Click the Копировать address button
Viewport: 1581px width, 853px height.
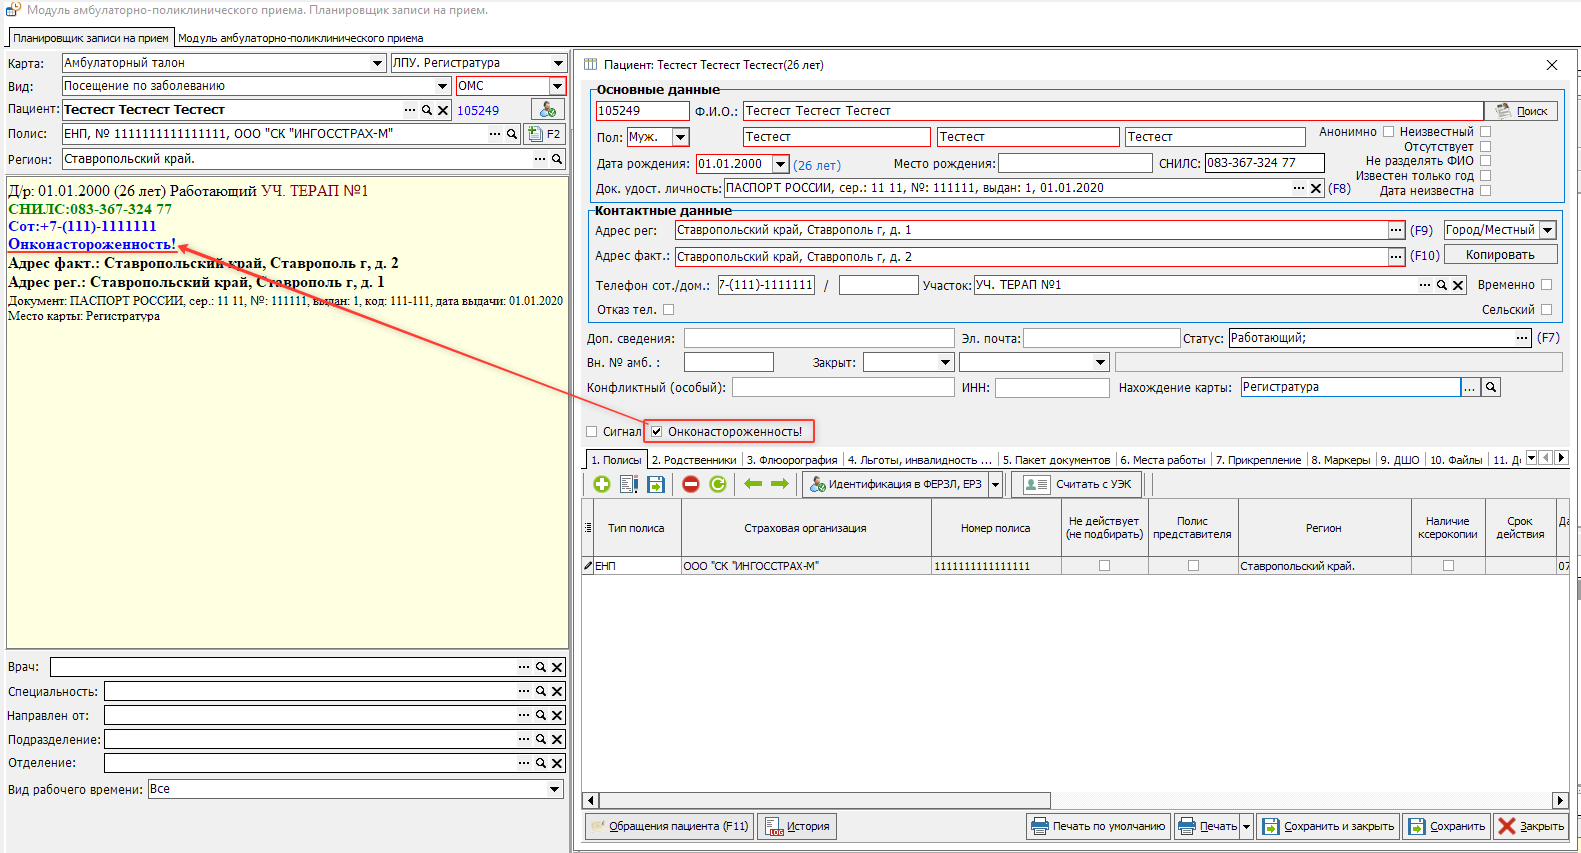[1499, 255]
